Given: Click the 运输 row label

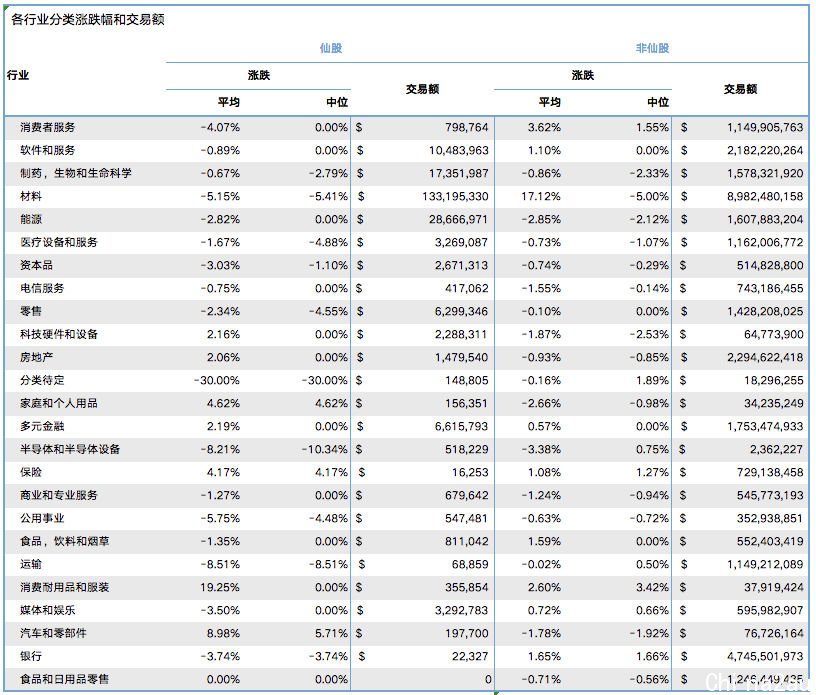Looking at the screenshot, I should pyautogui.click(x=31, y=564).
